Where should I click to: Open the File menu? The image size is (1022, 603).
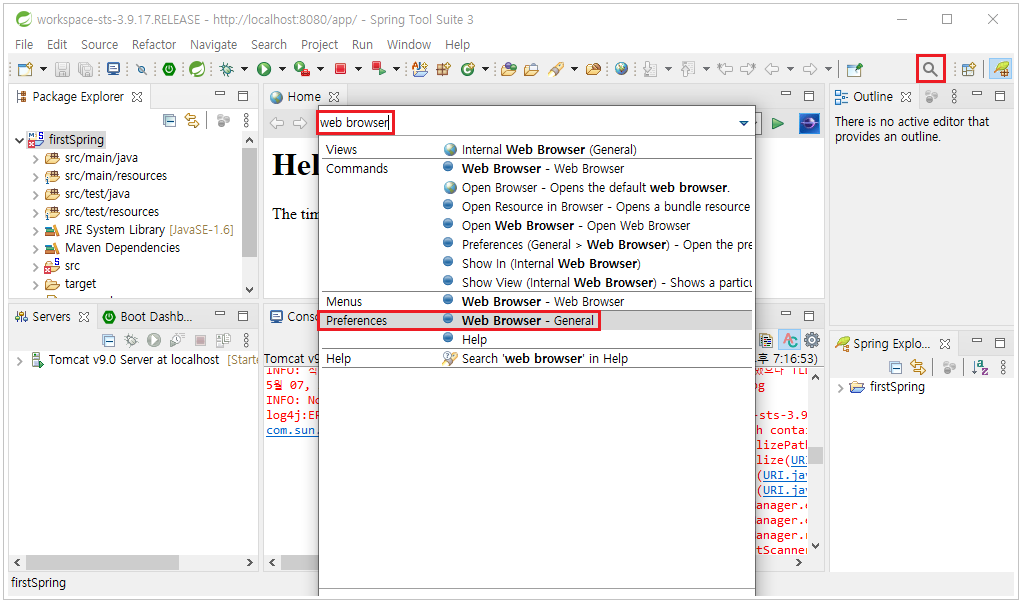point(24,44)
